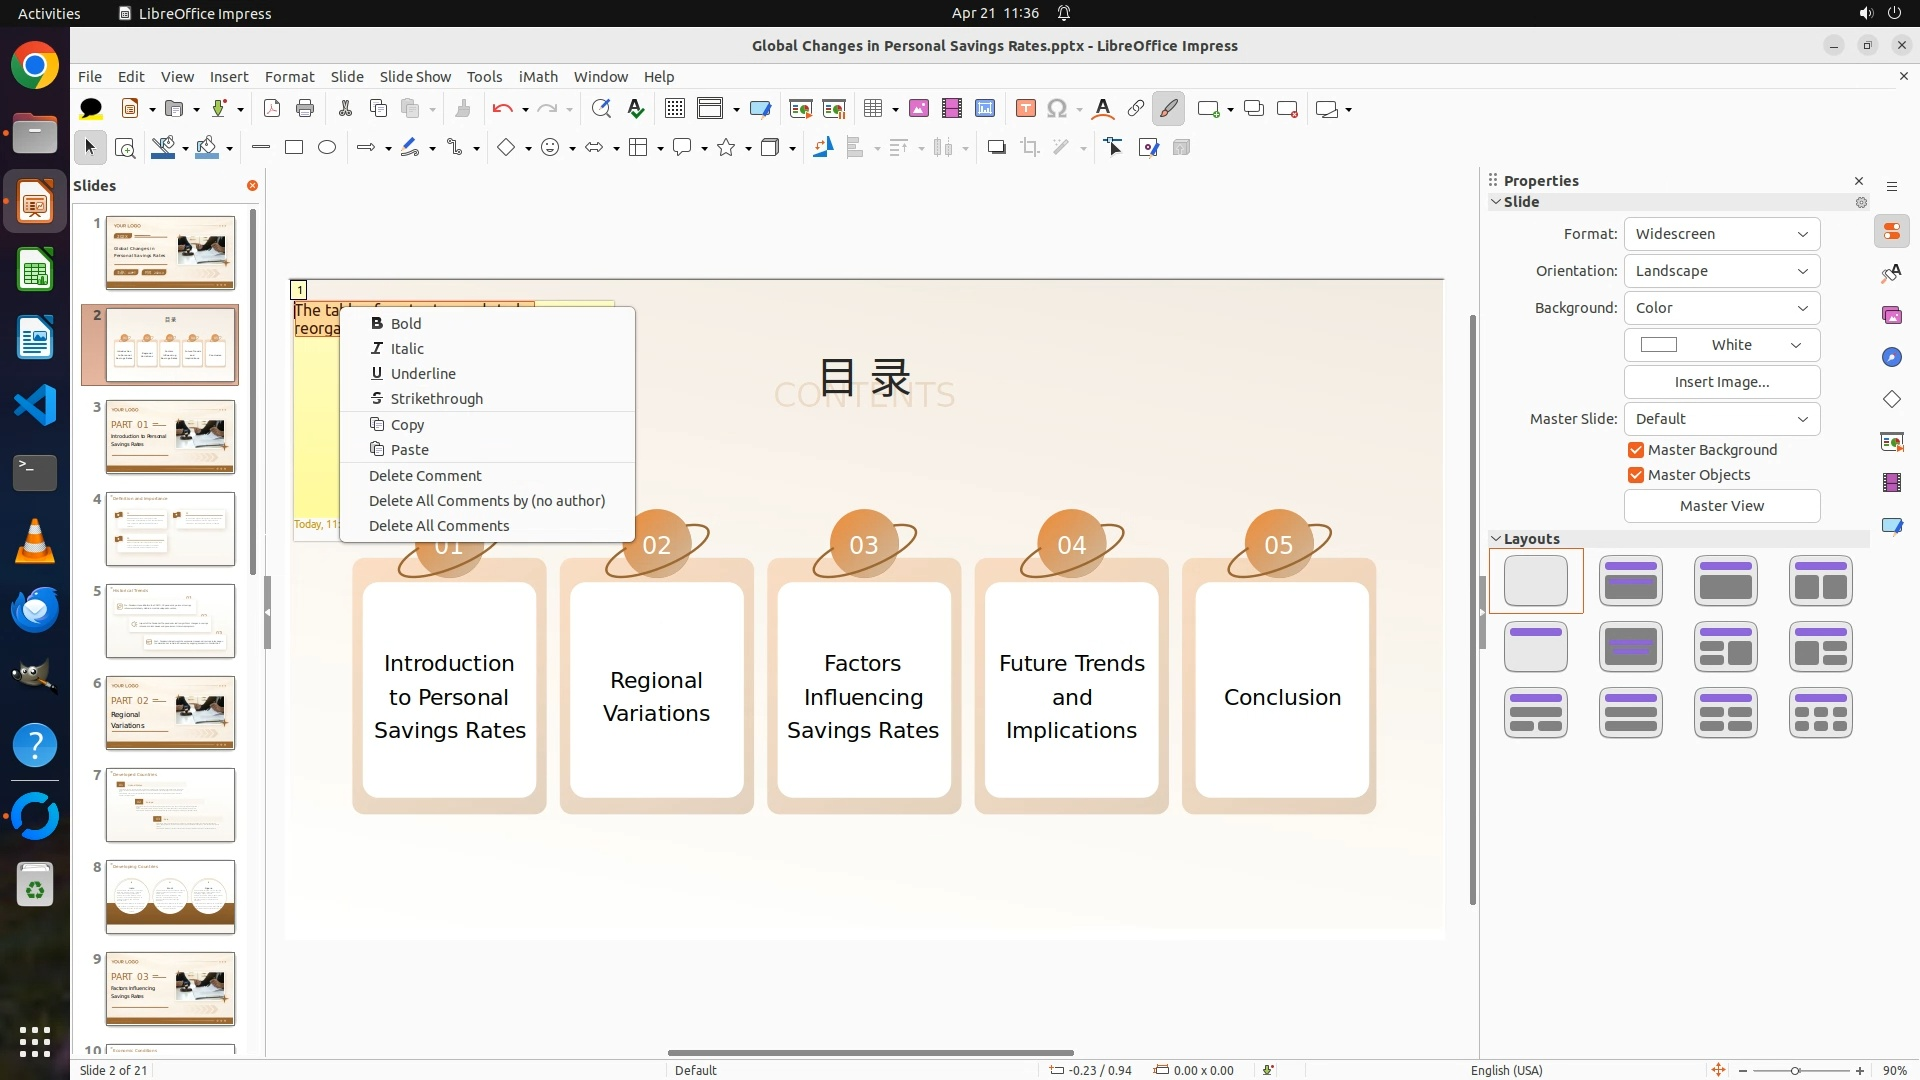The image size is (1920, 1080).
Task: Select the Rectangle drawing tool
Action: 294,148
